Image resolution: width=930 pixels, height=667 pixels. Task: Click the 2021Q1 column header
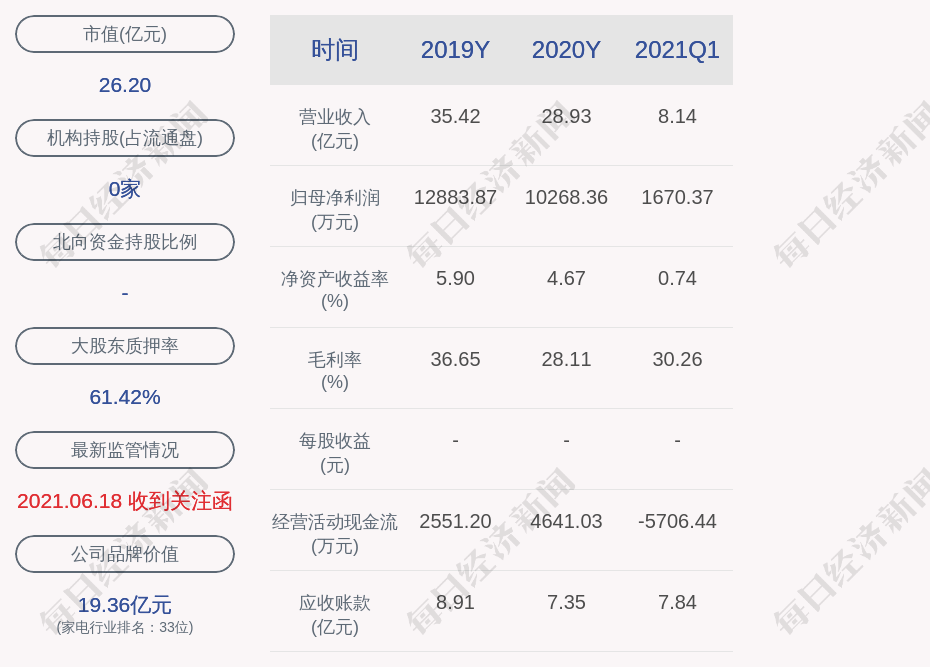click(677, 50)
